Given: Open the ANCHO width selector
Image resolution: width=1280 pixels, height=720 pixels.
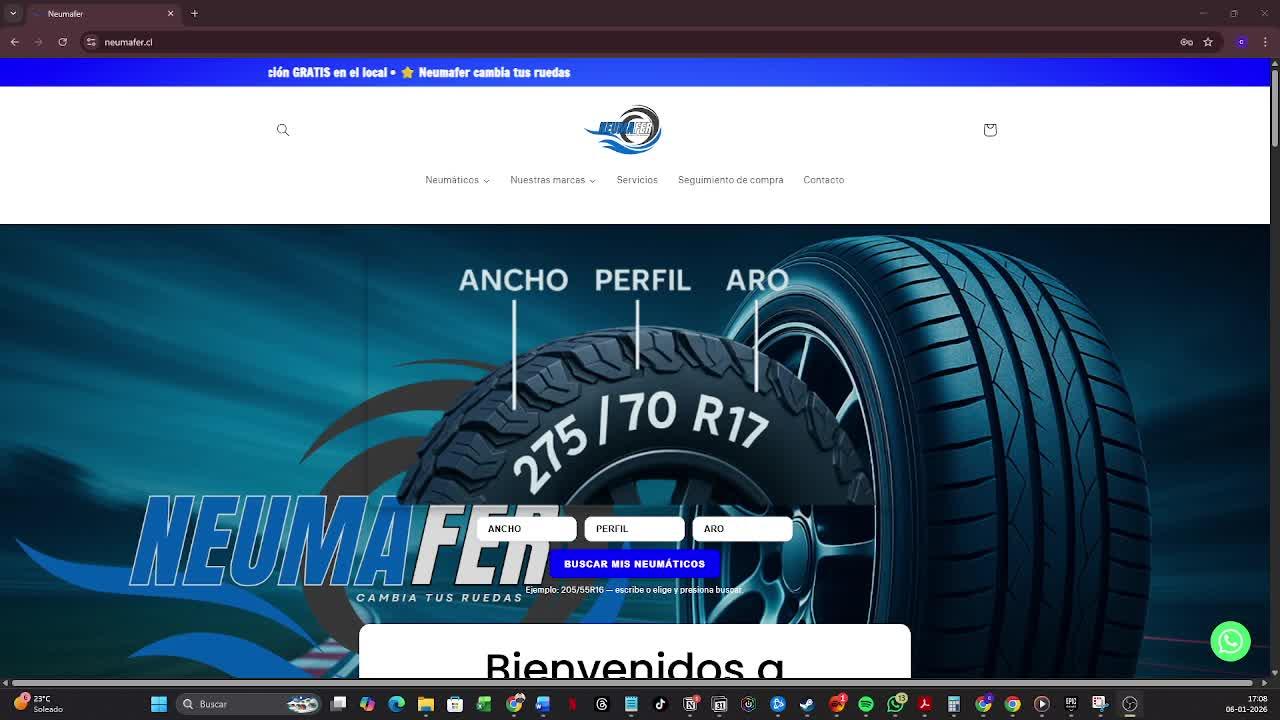Looking at the screenshot, I should click(x=526, y=529).
